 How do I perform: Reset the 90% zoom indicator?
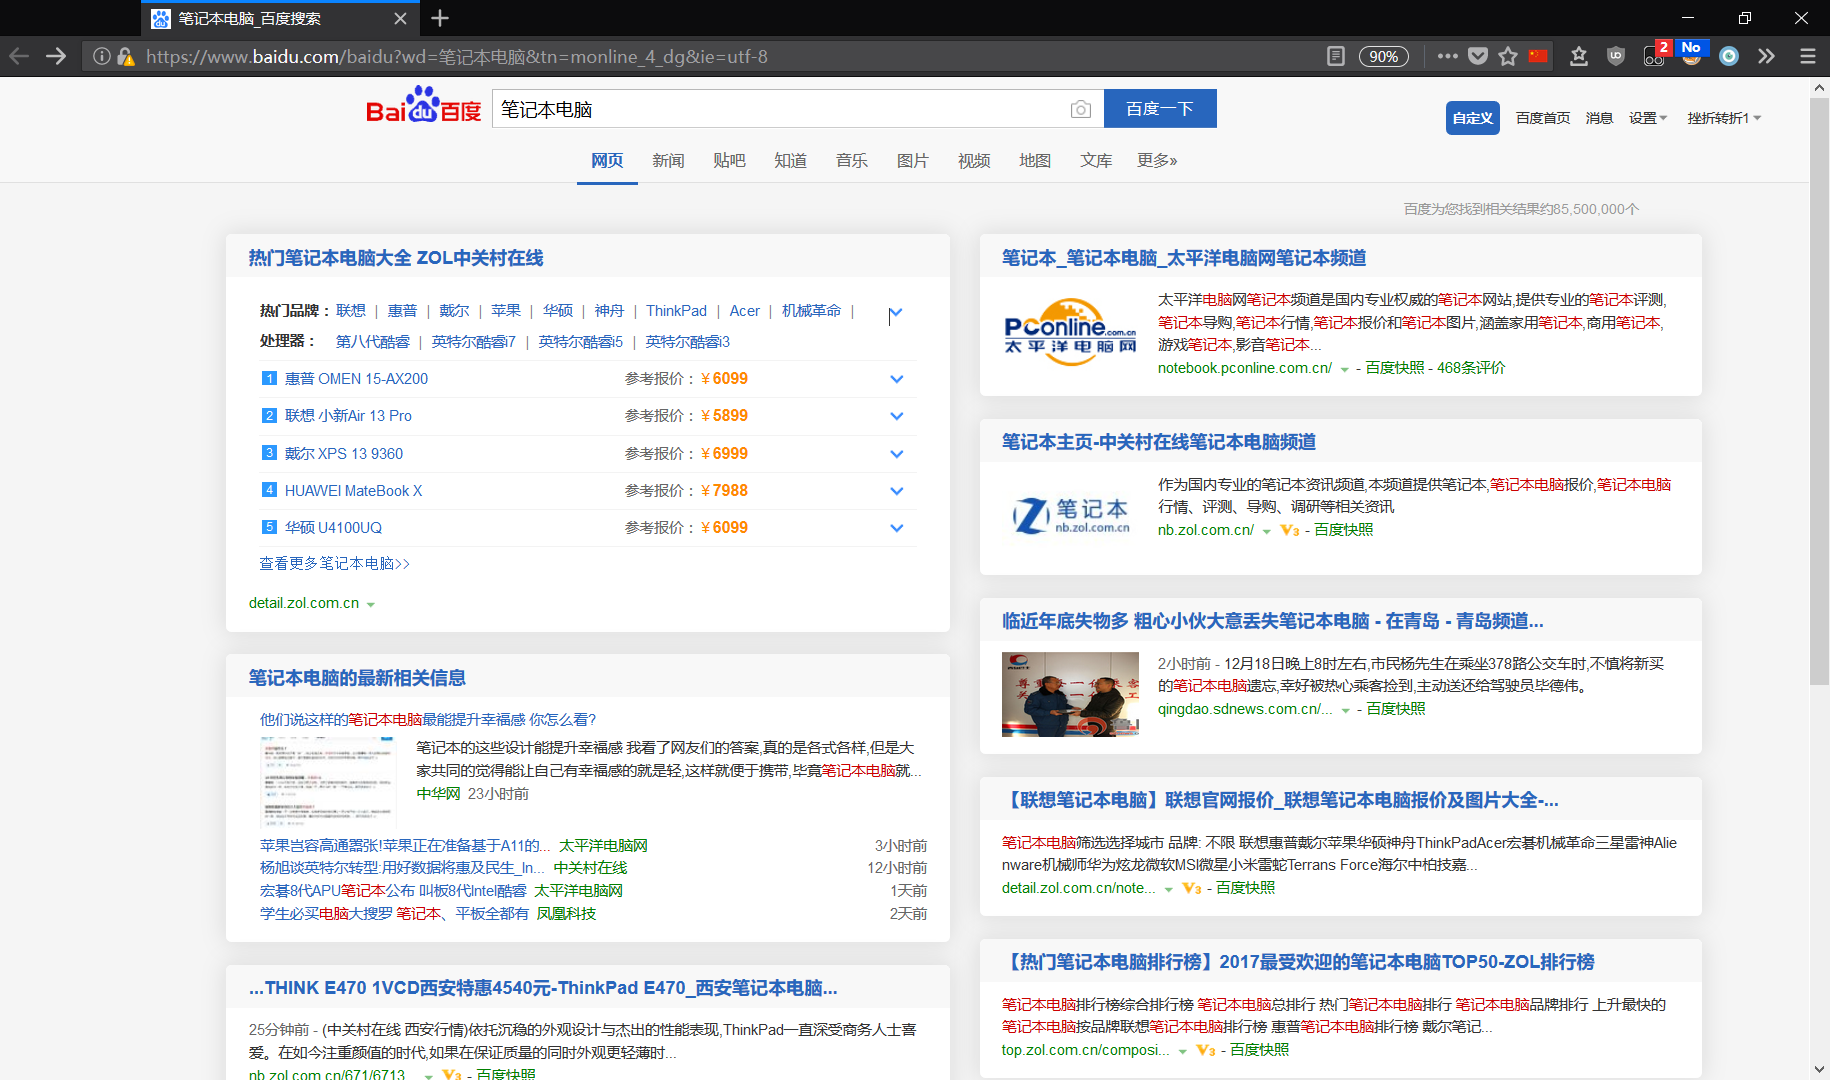tap(1384, 57)
